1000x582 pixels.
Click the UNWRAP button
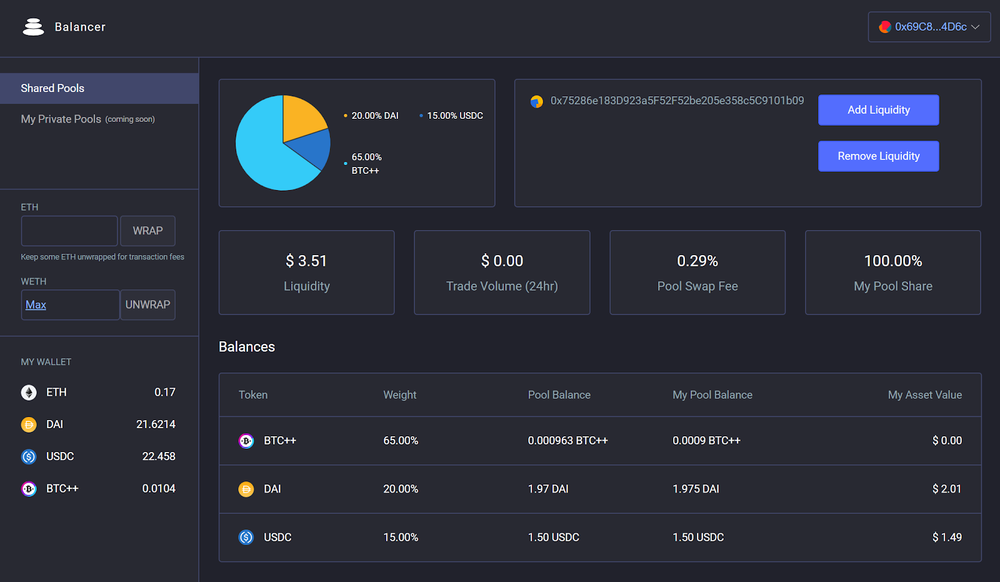pyautogui.click(x=148, y=305)
